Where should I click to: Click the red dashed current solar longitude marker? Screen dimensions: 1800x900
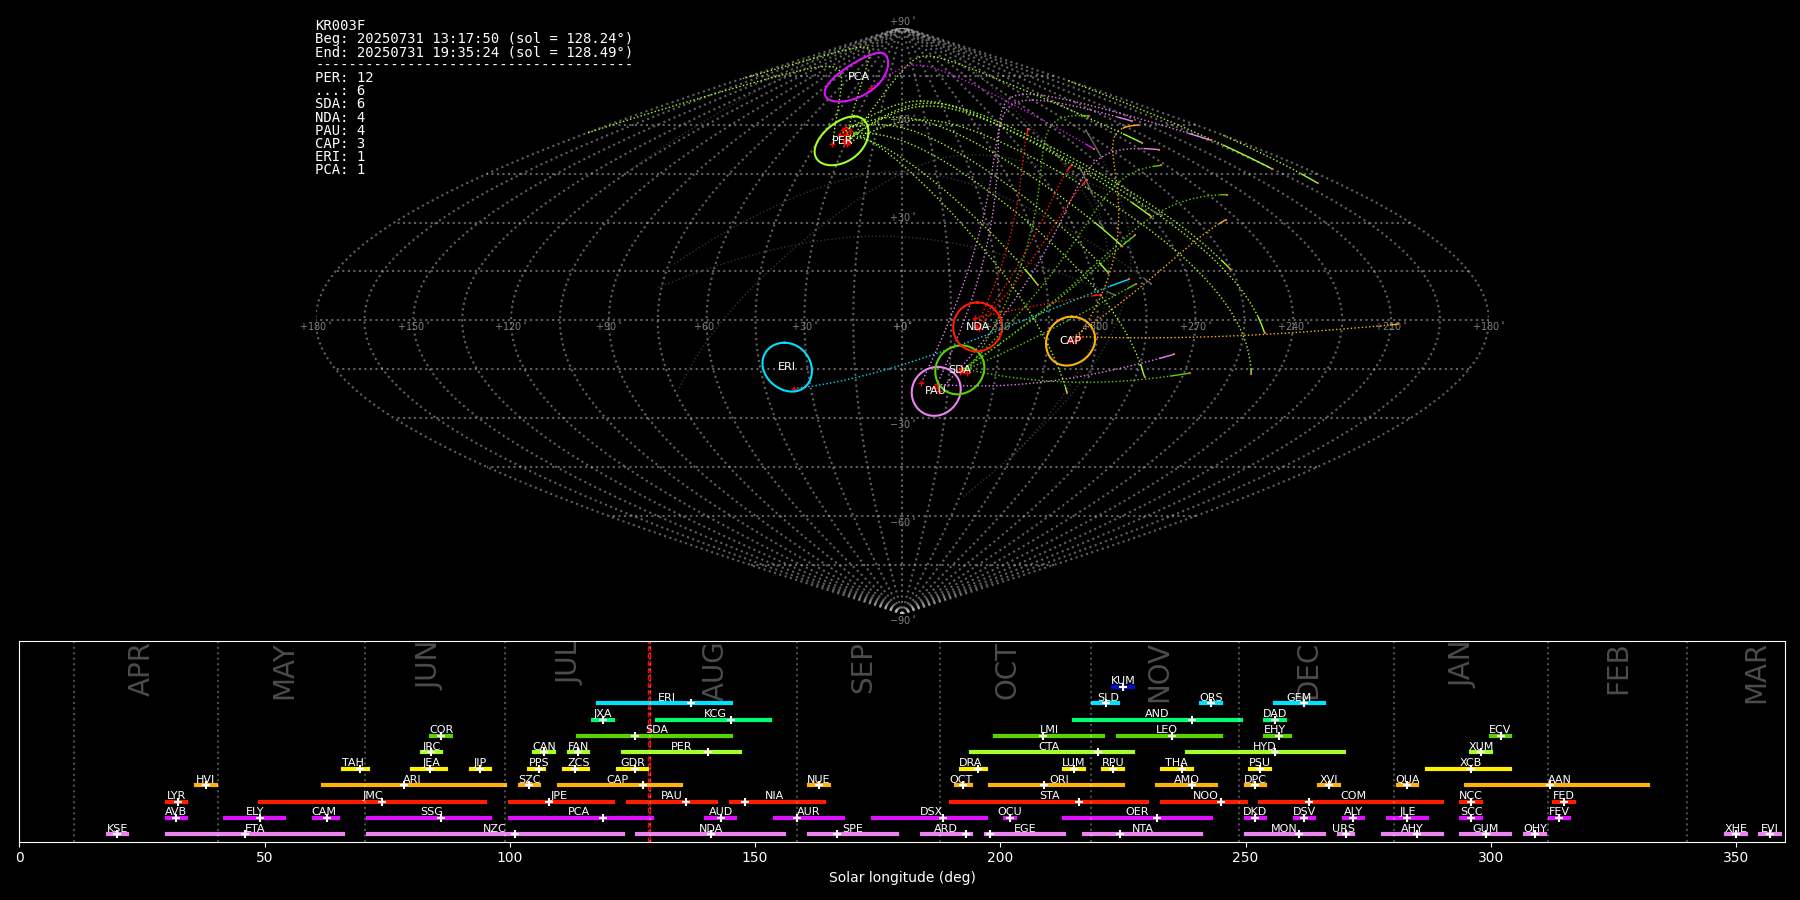(649, 741)
